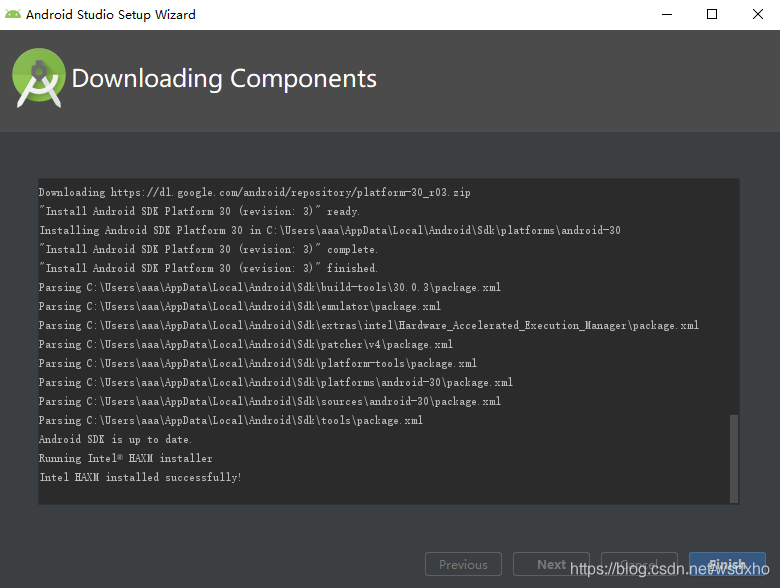Click the Android Studio logo in header
The width and height of the screenshot is (780, 588).
click(x=39, y=78)
